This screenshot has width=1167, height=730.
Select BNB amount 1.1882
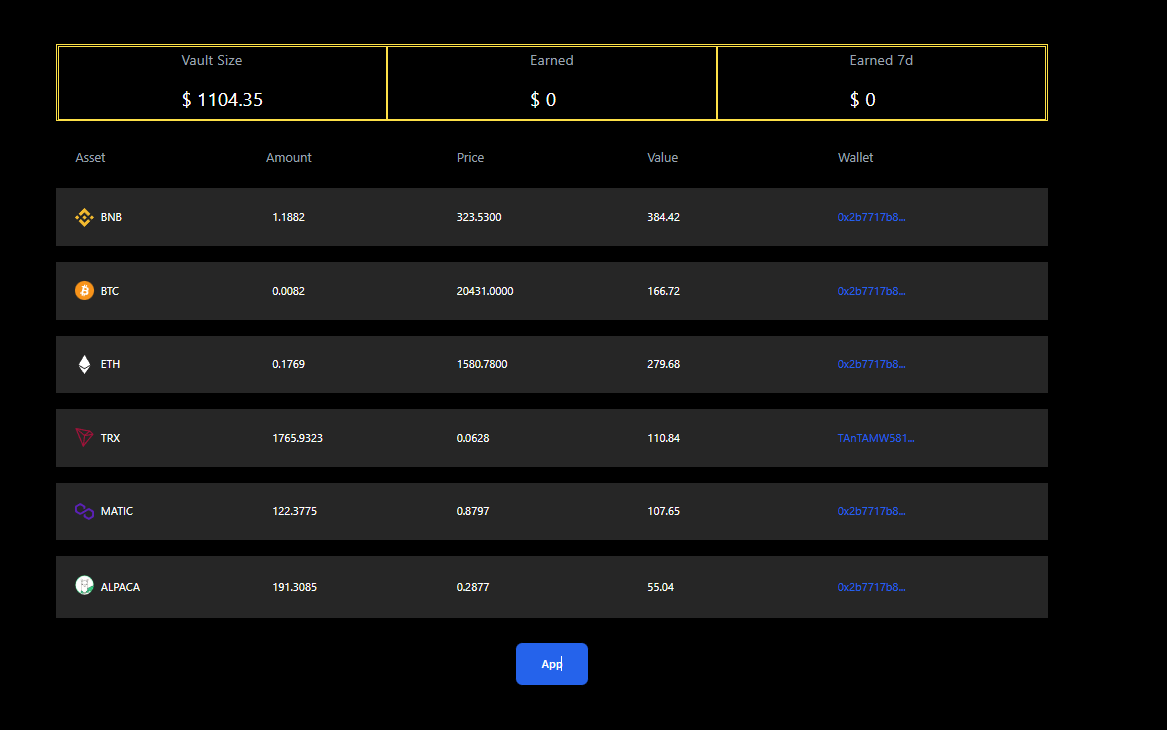click(x=288, y=217)
